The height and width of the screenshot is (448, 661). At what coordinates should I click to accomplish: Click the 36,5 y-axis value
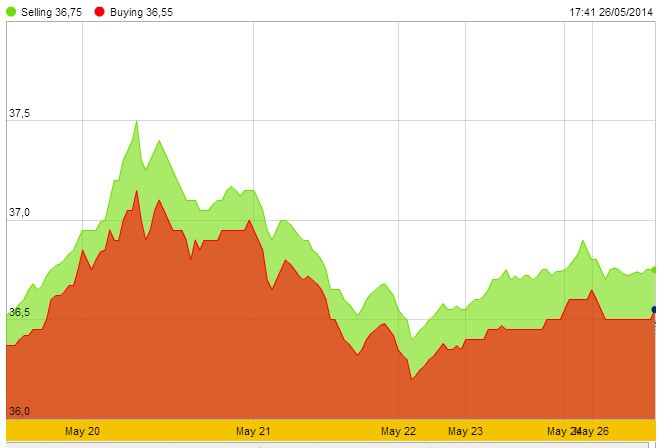tap(19, 312)
